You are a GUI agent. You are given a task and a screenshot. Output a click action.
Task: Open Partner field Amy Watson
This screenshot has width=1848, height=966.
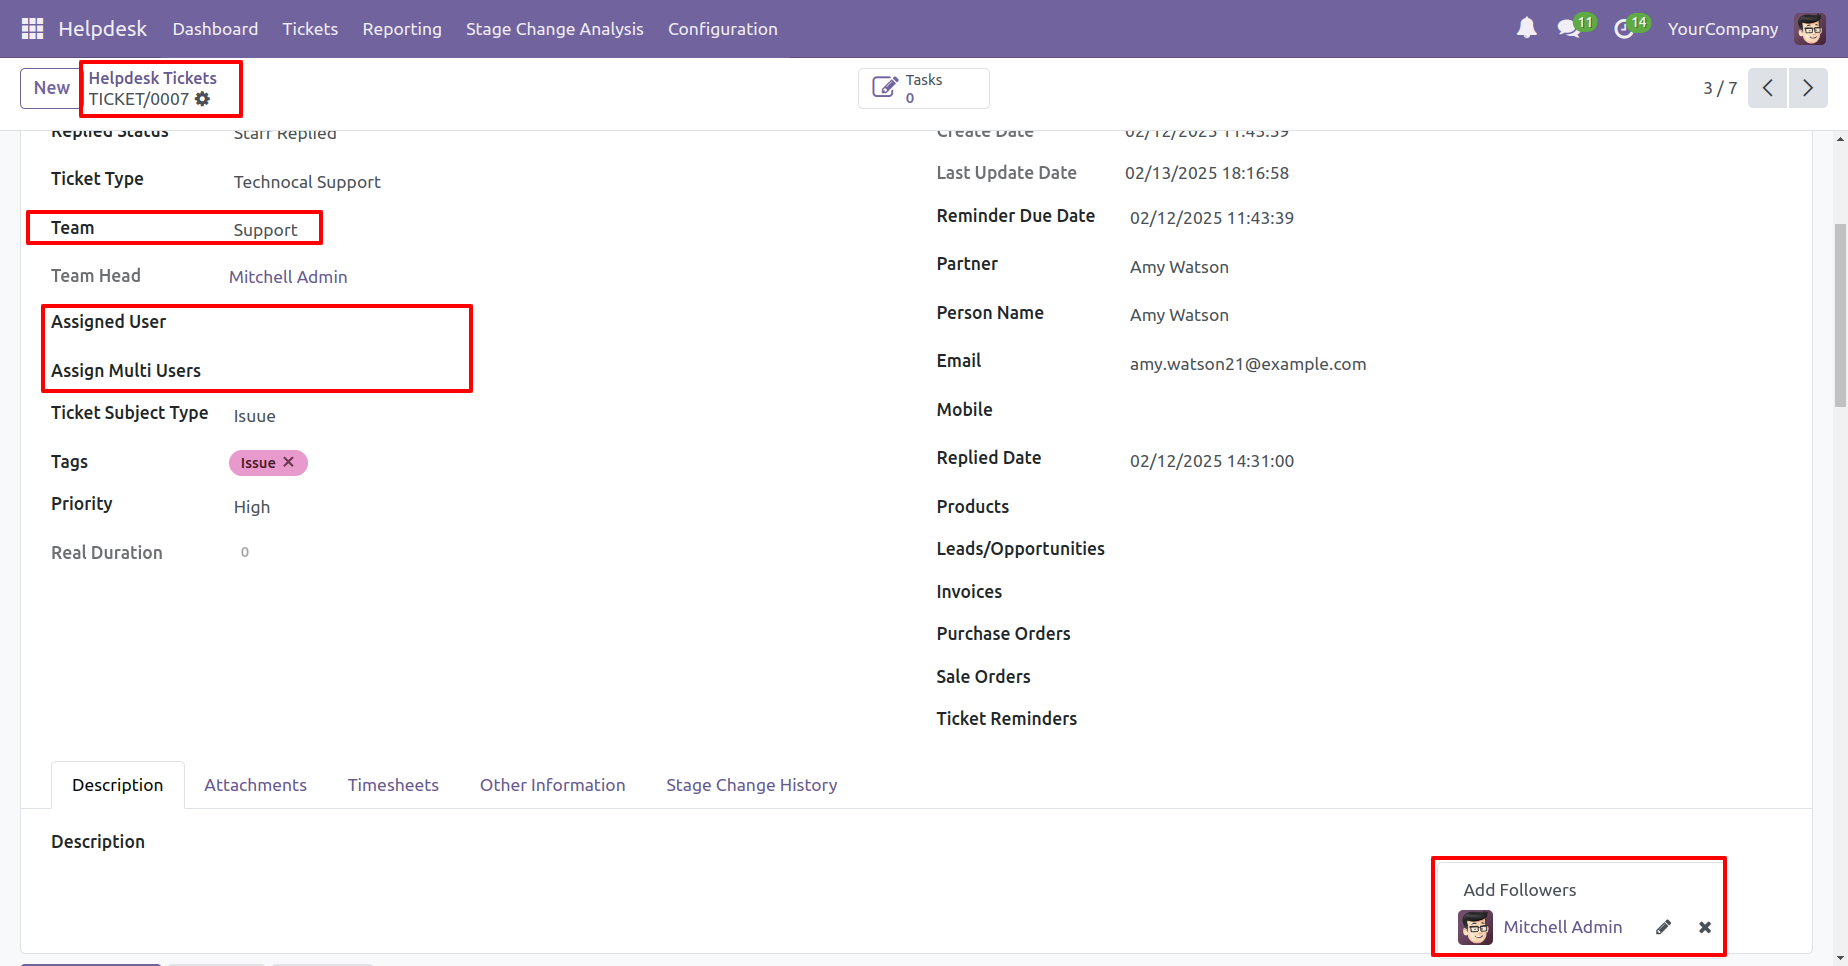1179,267
